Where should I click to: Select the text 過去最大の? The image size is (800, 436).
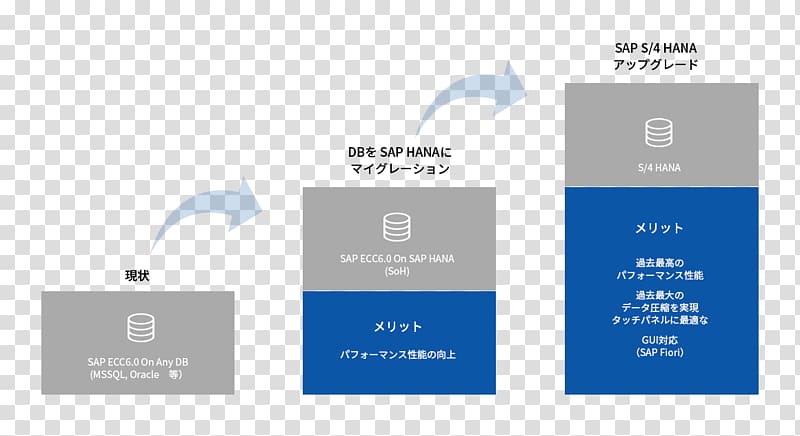[660, 295]
